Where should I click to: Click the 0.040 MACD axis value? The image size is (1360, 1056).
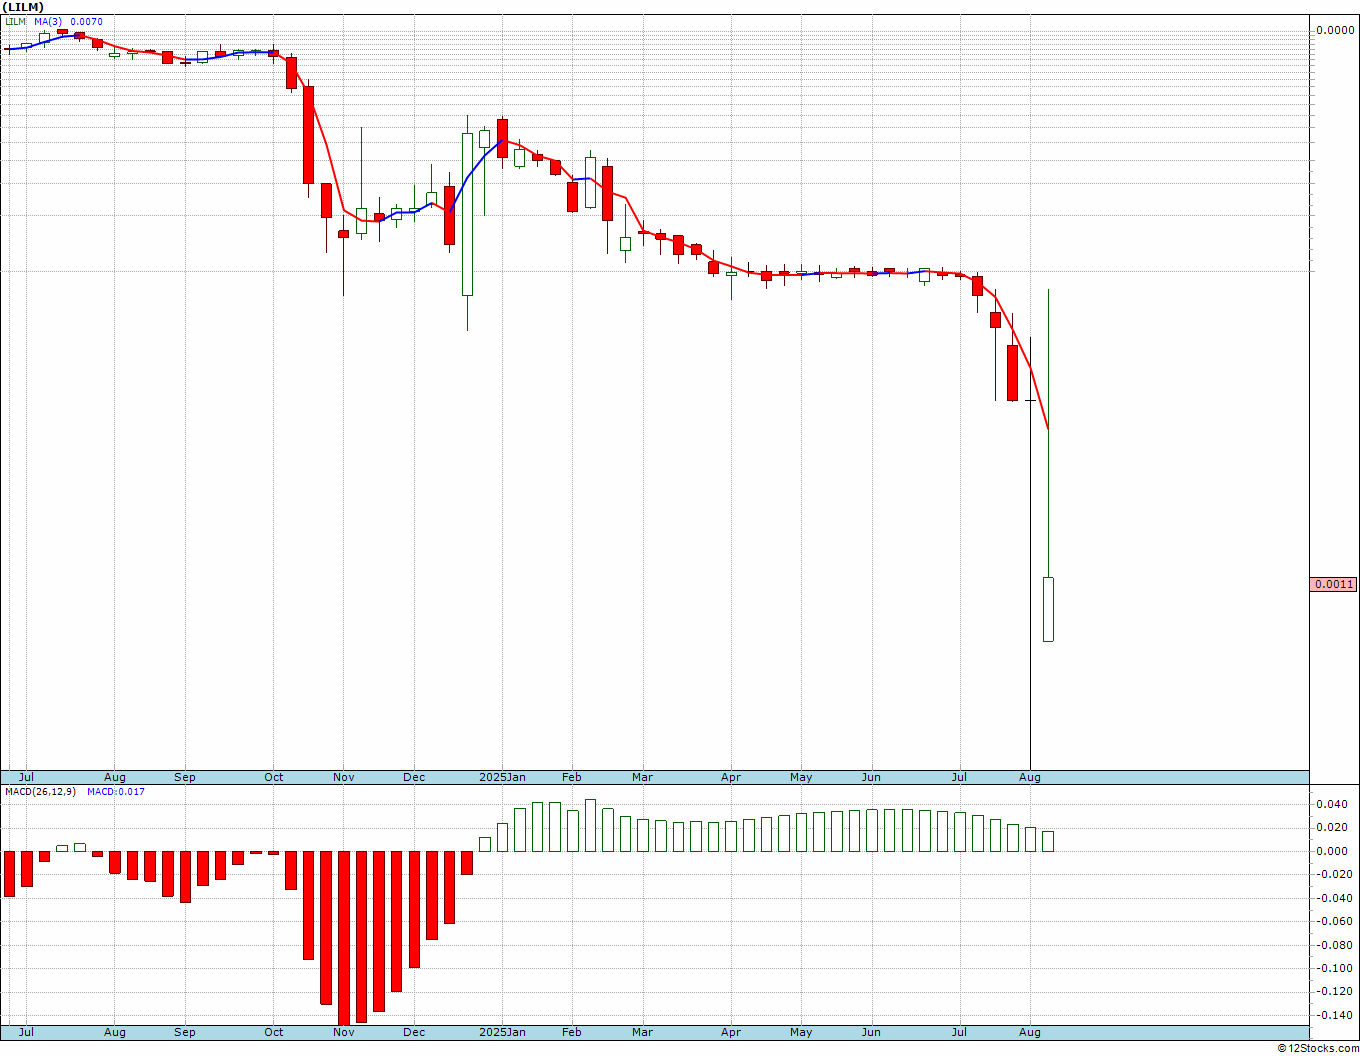click(x=1332, y=804)
